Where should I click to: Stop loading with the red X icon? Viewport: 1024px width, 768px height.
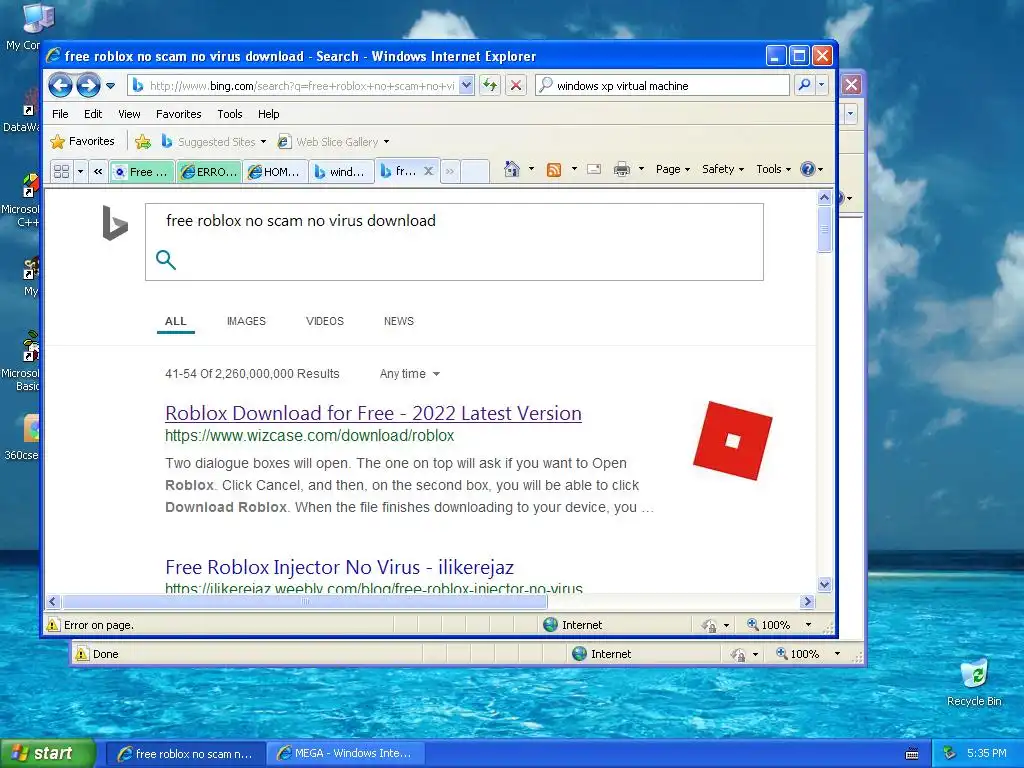click(x=516, y=85)
